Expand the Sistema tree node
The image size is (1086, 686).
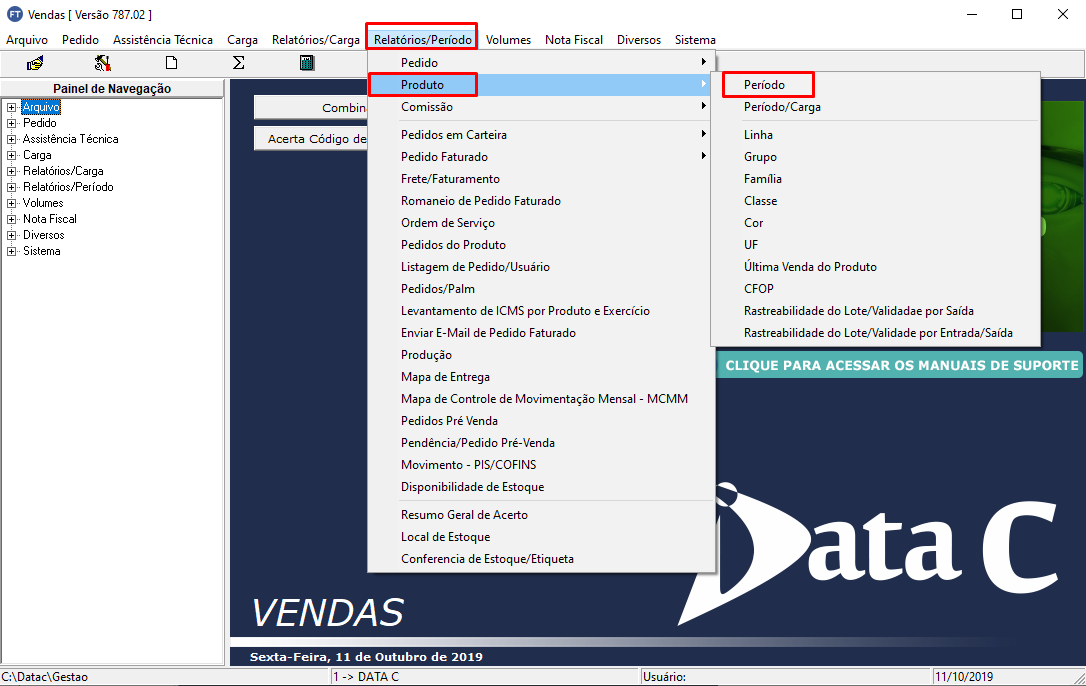[11, 251]
